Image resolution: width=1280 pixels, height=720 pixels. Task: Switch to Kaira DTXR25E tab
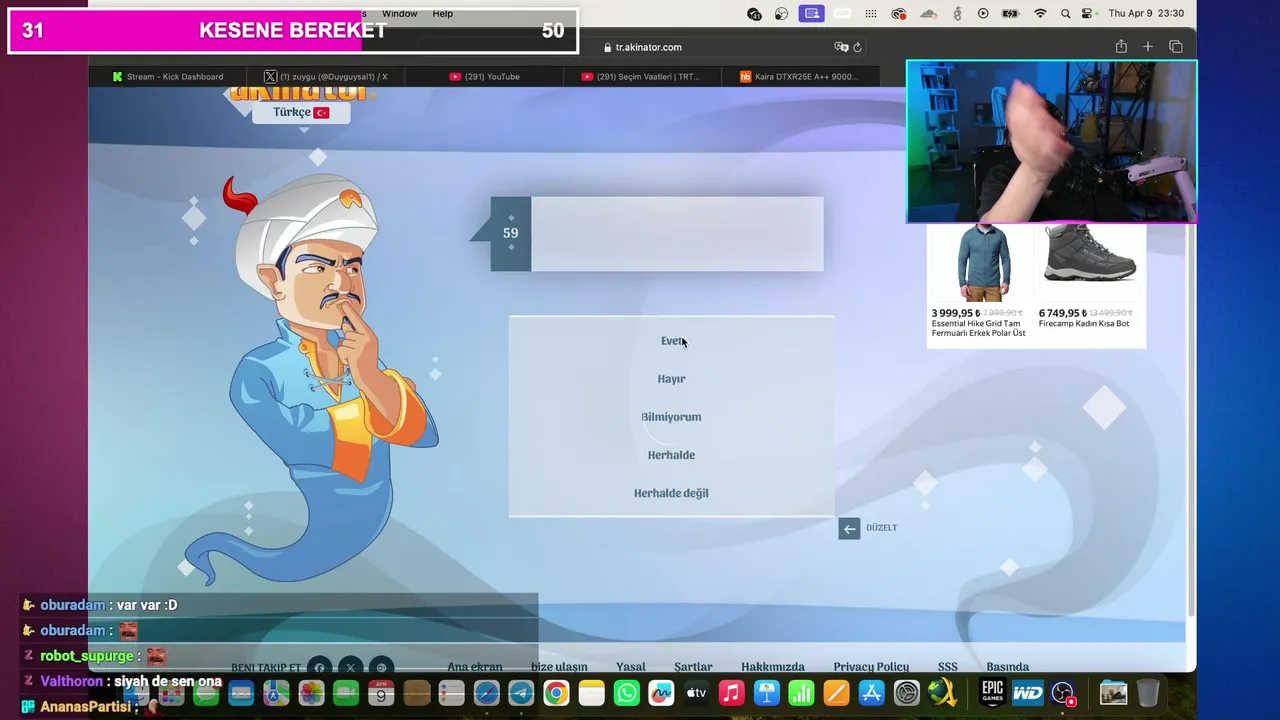(799, 76)
